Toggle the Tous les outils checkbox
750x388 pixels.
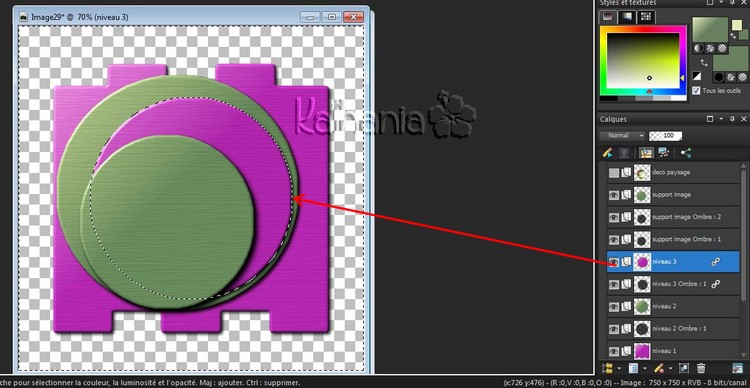coord(696,90)
